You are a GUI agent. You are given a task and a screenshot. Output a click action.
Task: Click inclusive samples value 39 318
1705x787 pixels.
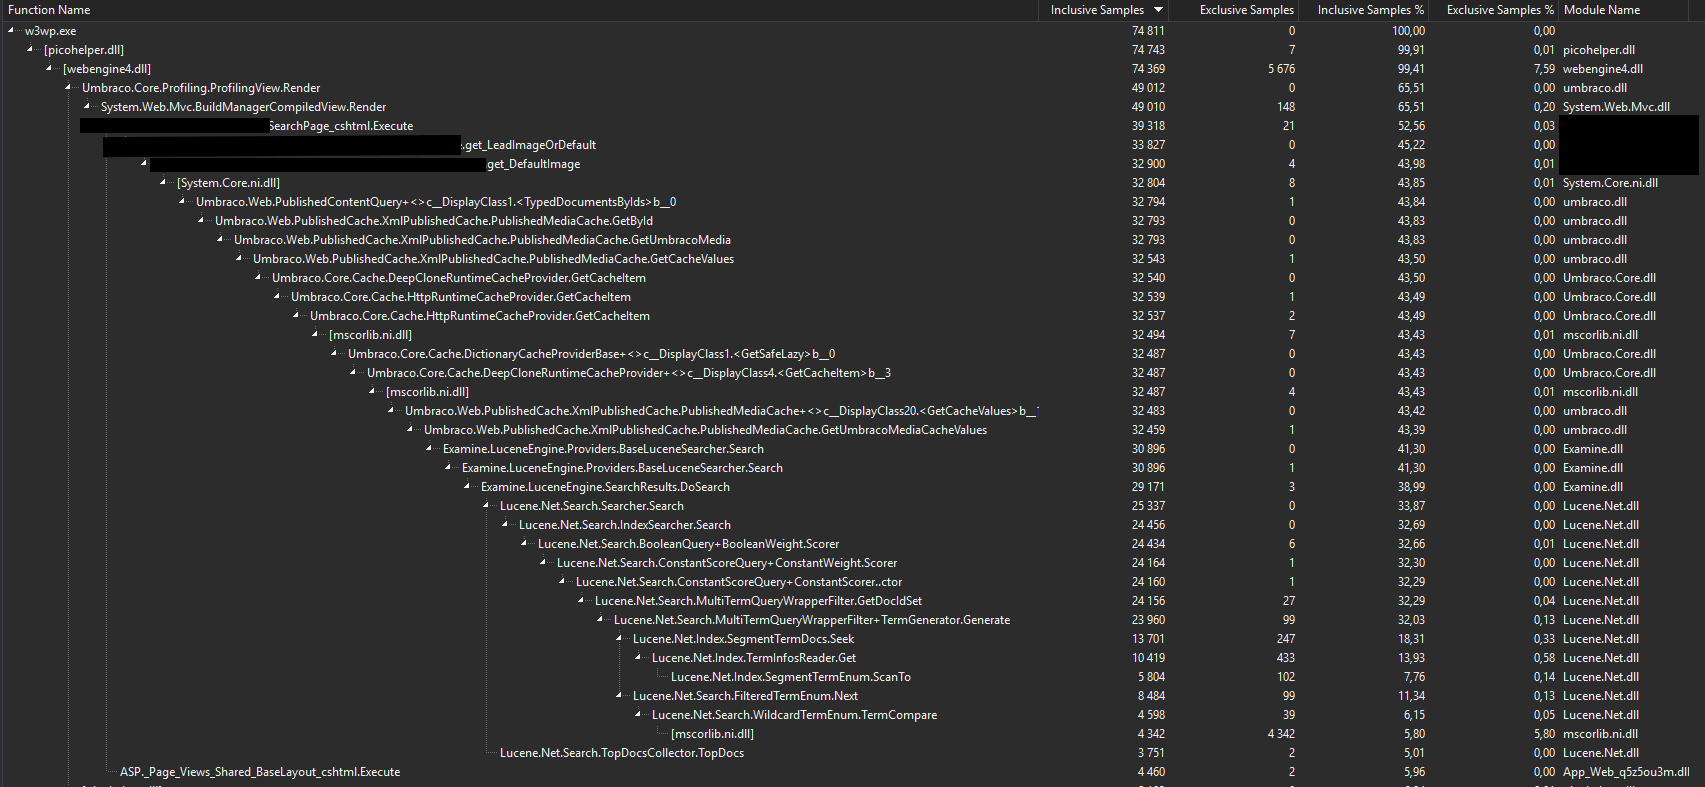(x=1148, y=126)
